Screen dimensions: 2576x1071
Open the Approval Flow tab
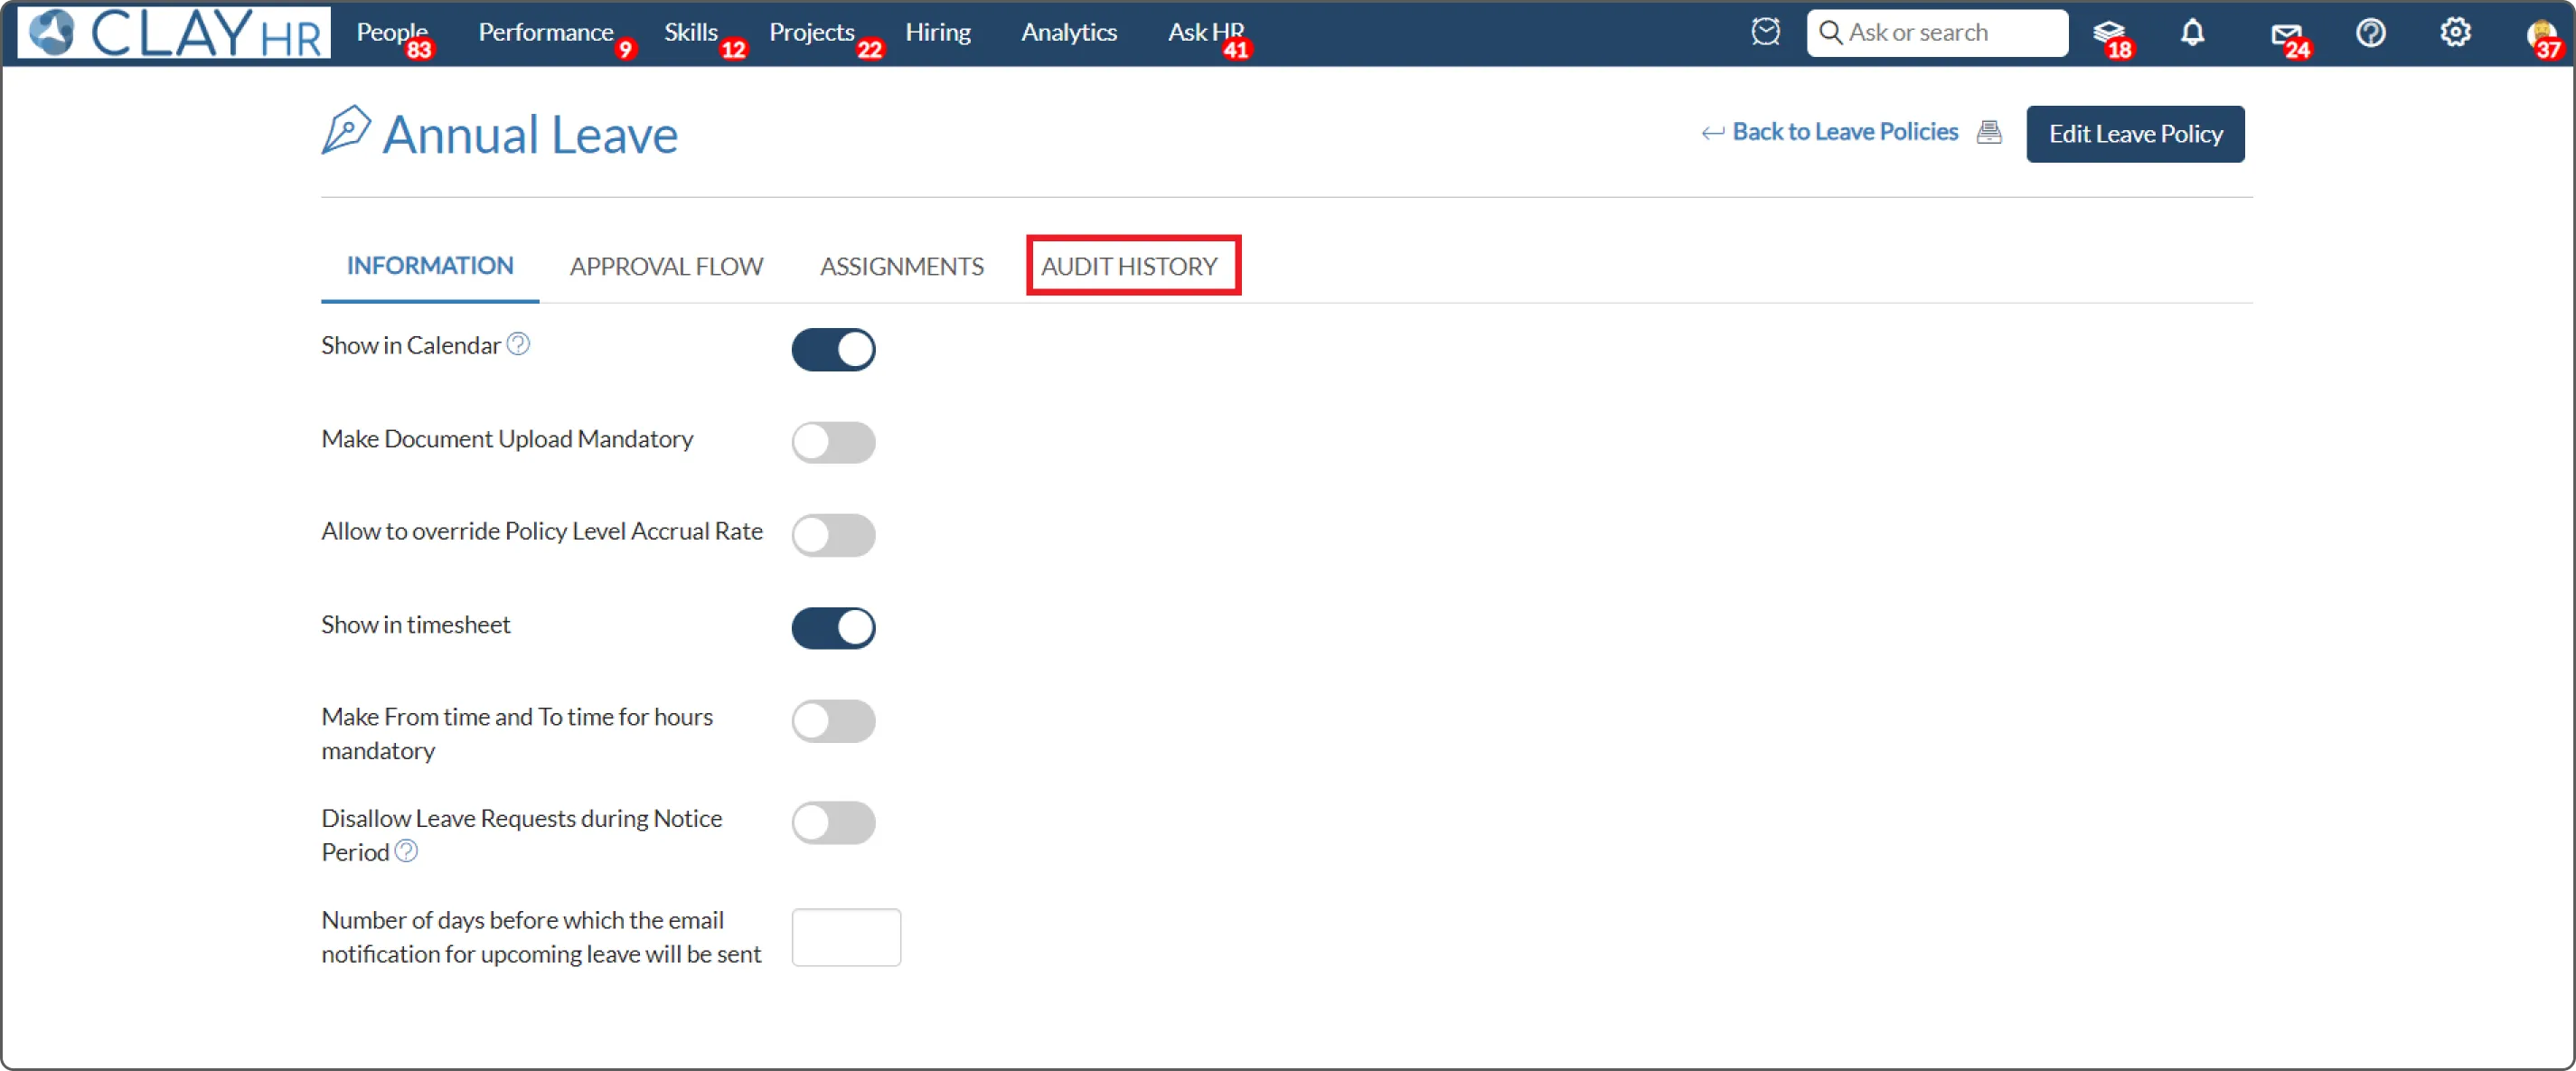coord(666,266)
